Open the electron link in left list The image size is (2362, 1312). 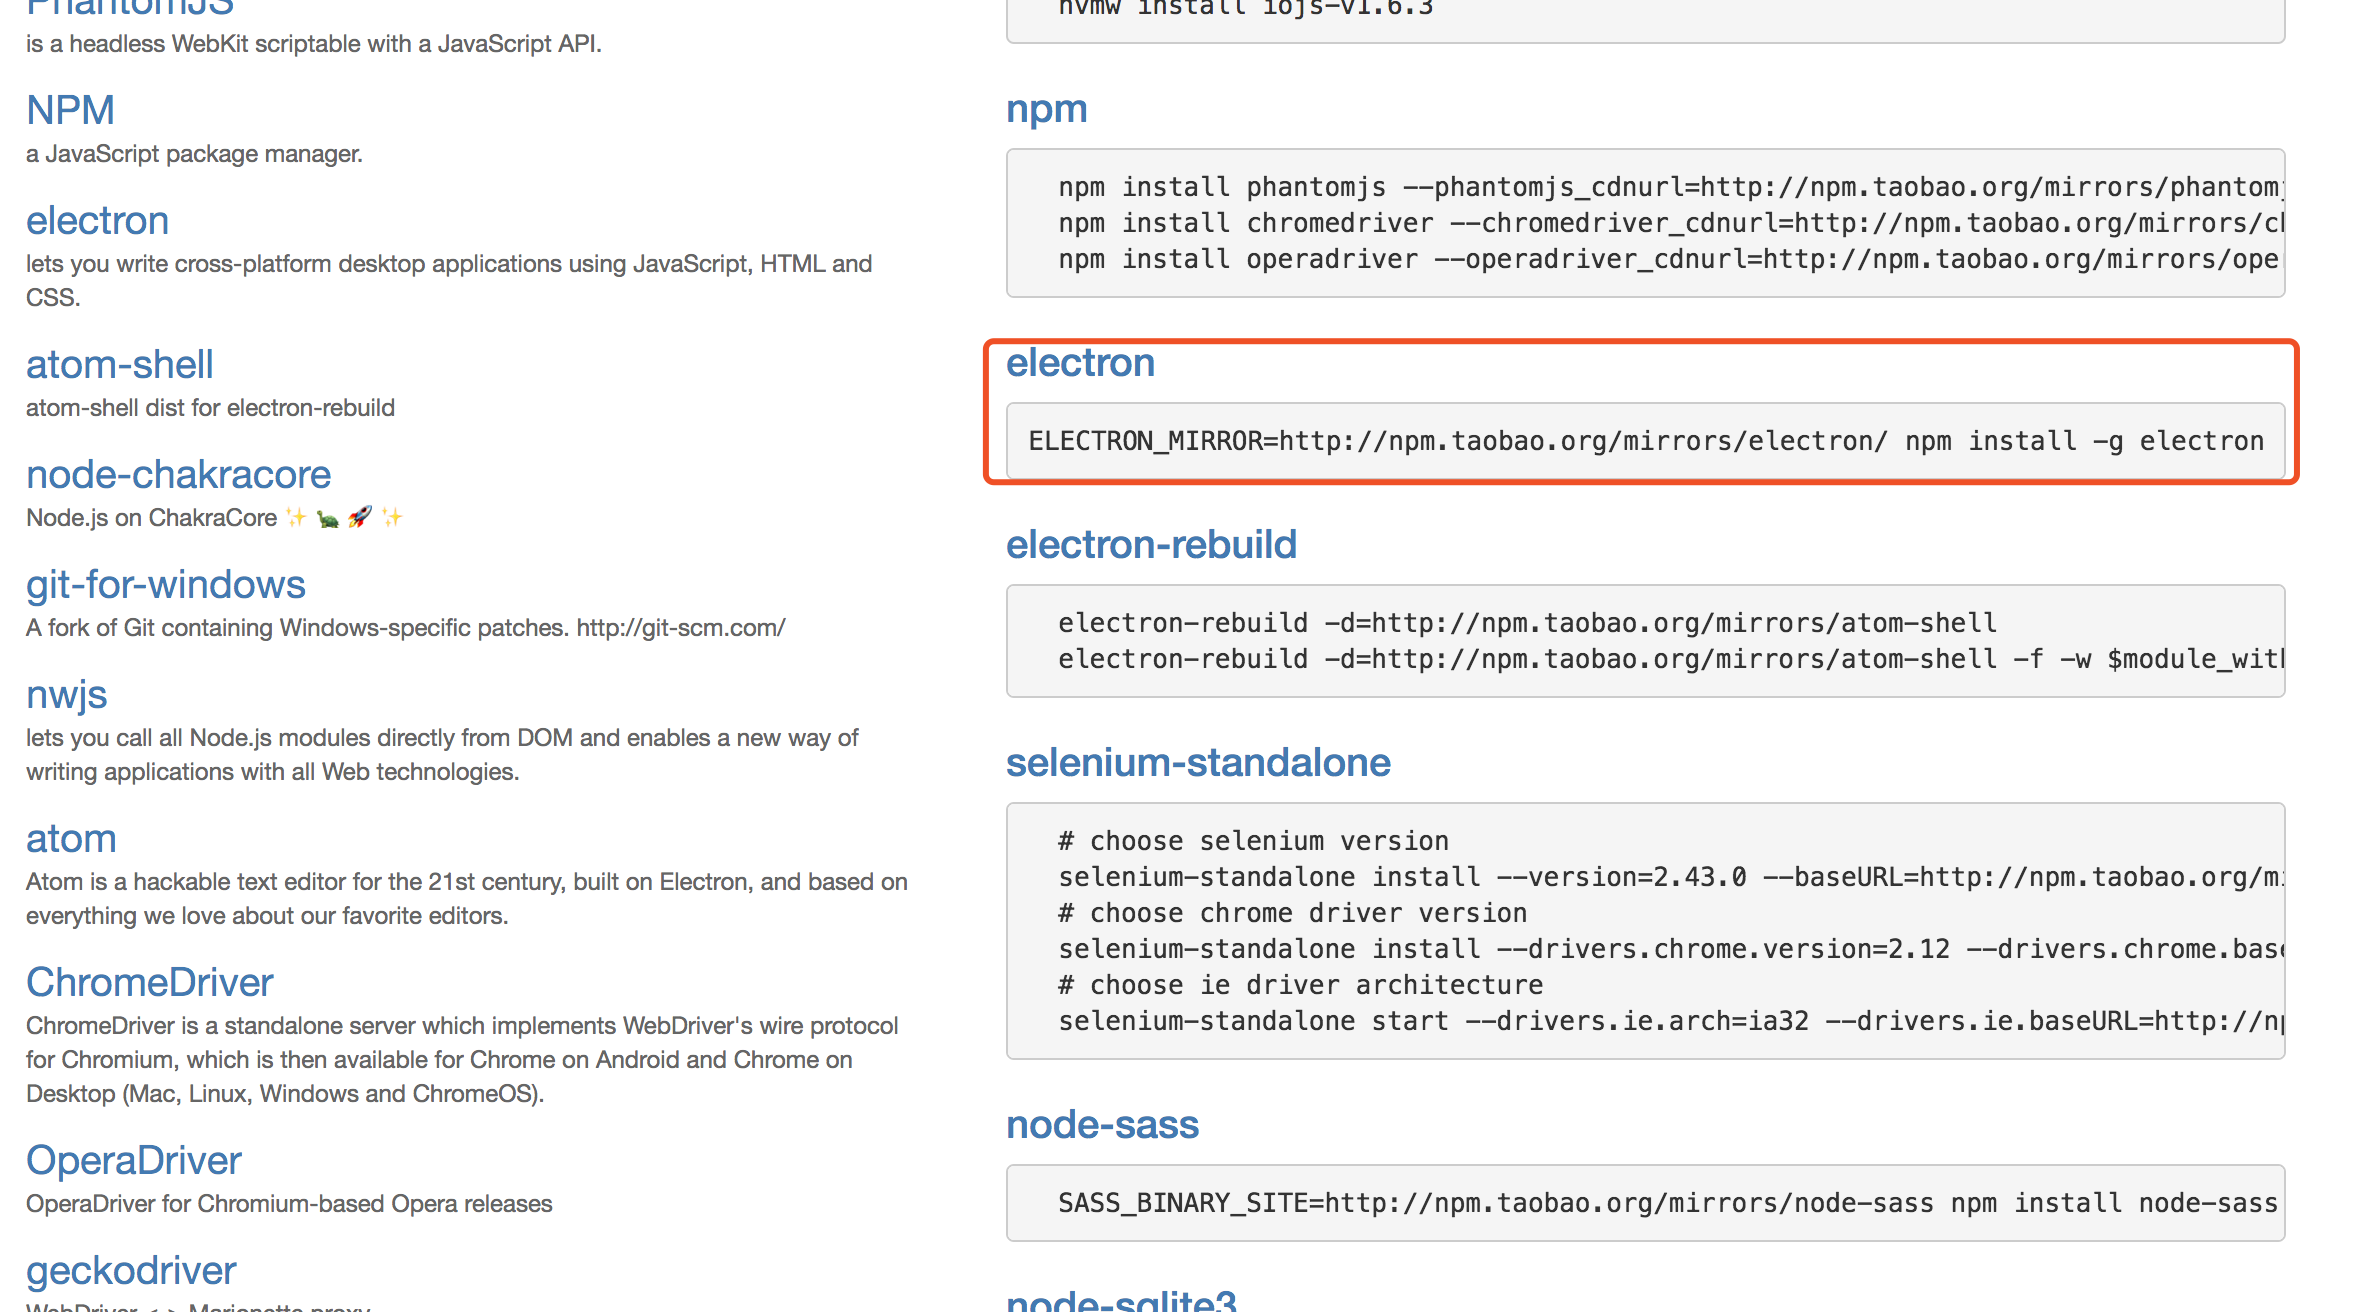pyautogui.click(x=97, y=220)
